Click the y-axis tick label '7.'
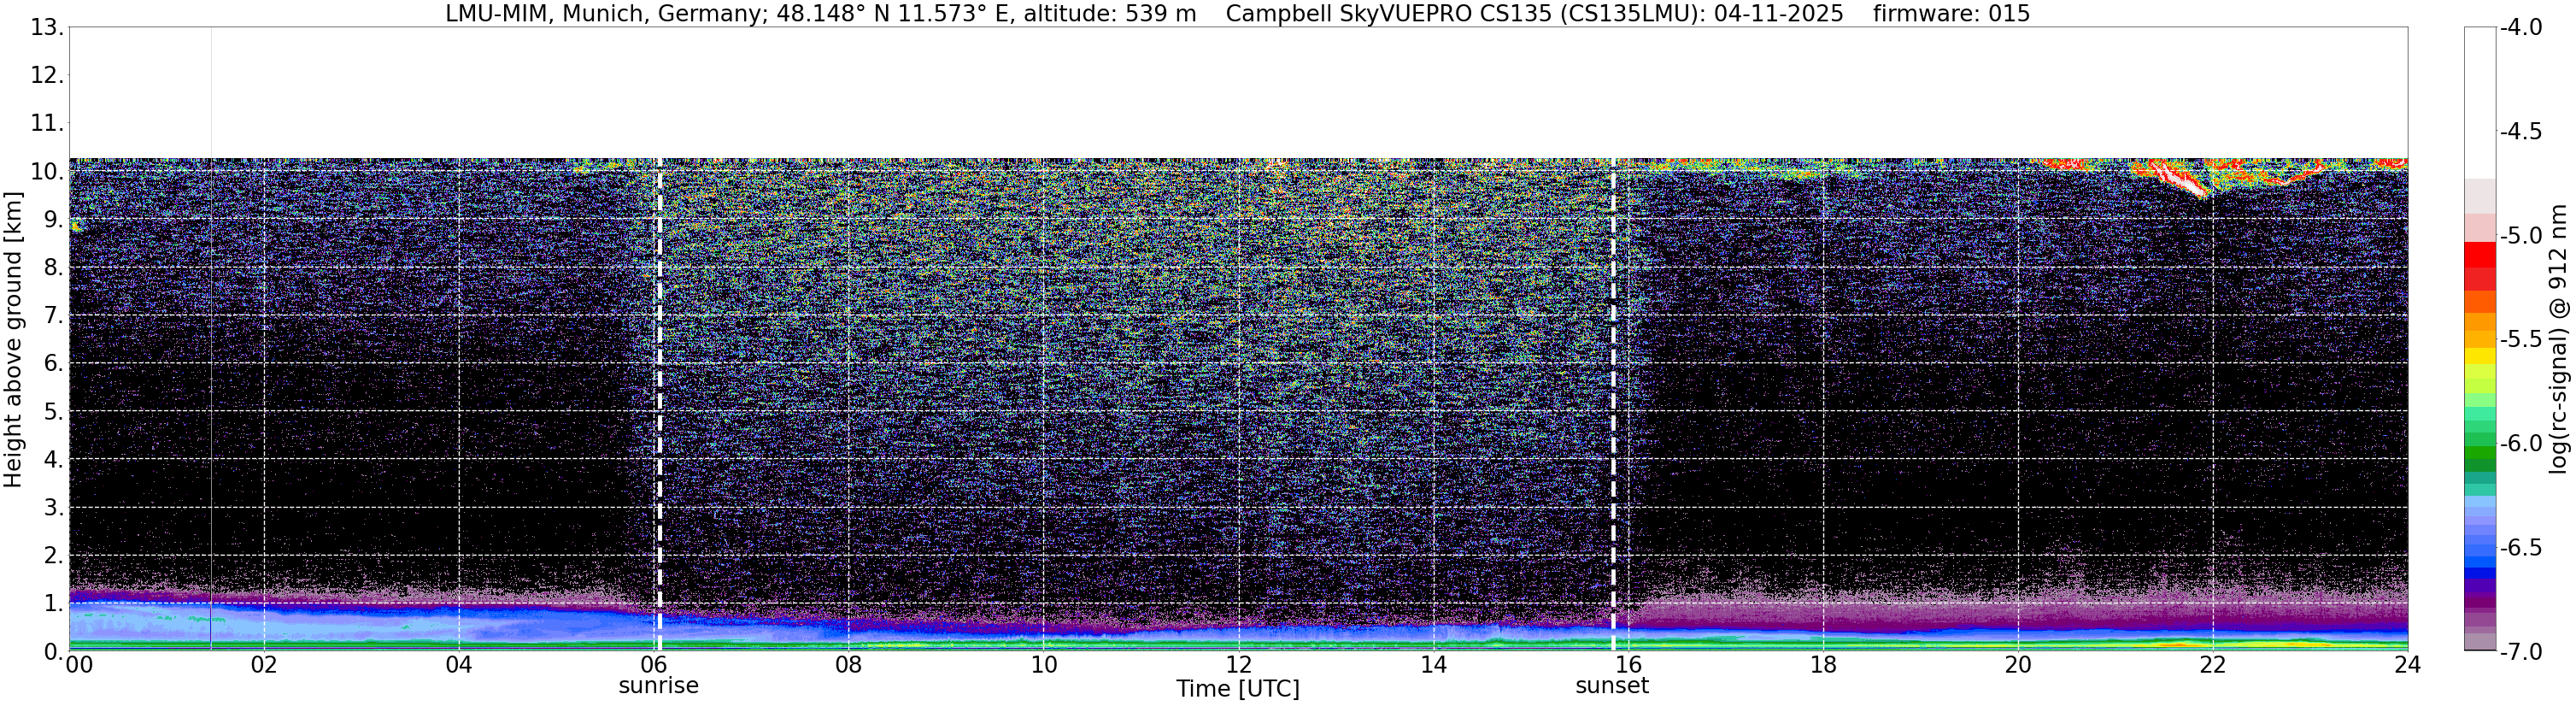Viewport: 2576px width, 706px height. [x=53, y=315]
